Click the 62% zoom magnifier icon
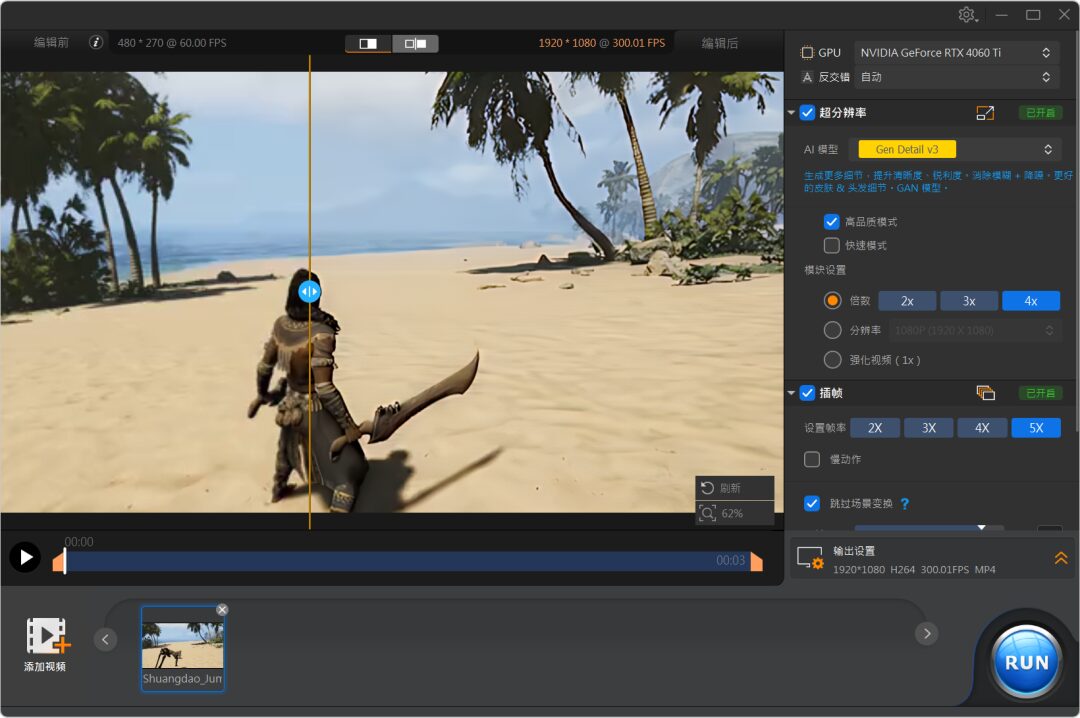Viewport: 1080px width, 718px height. coord(707,513)
